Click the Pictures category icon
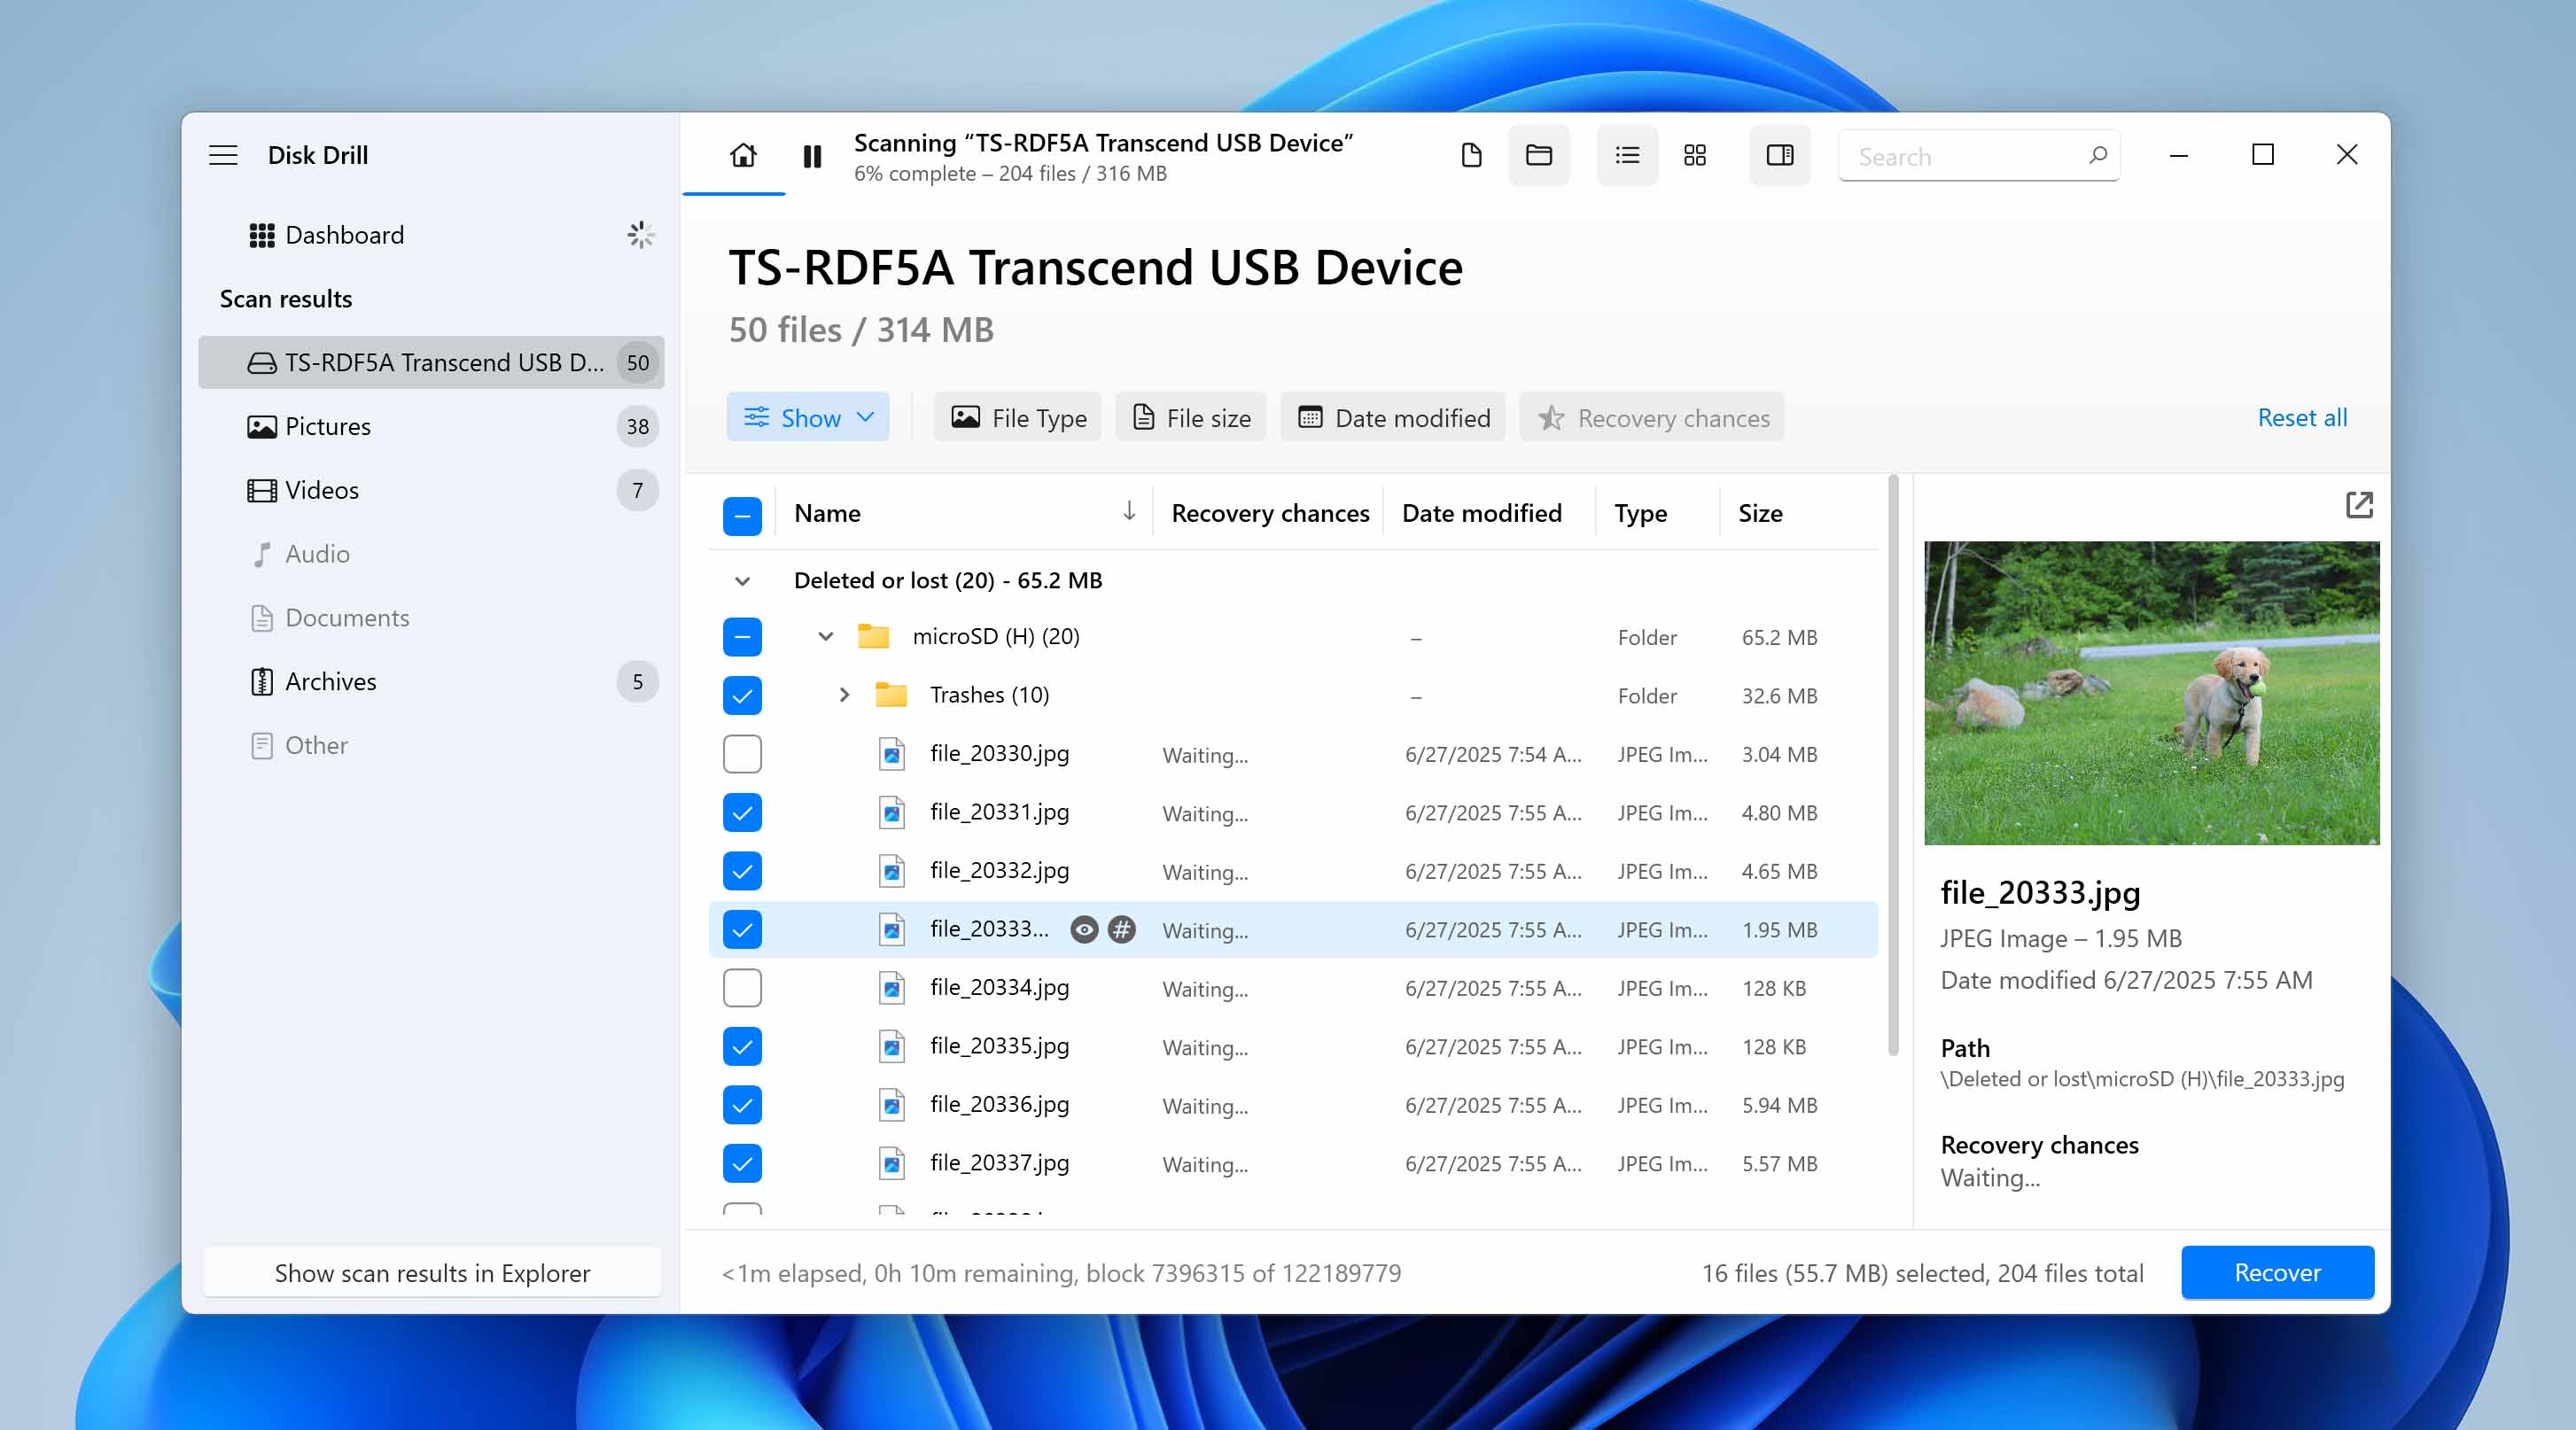This screenshot has width=2576, height=1430. [262, 427]
